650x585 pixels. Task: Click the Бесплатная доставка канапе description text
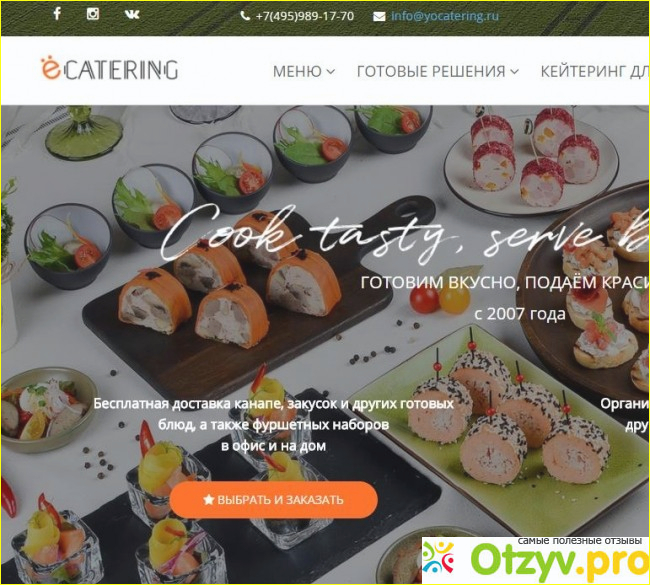point(274,425)
